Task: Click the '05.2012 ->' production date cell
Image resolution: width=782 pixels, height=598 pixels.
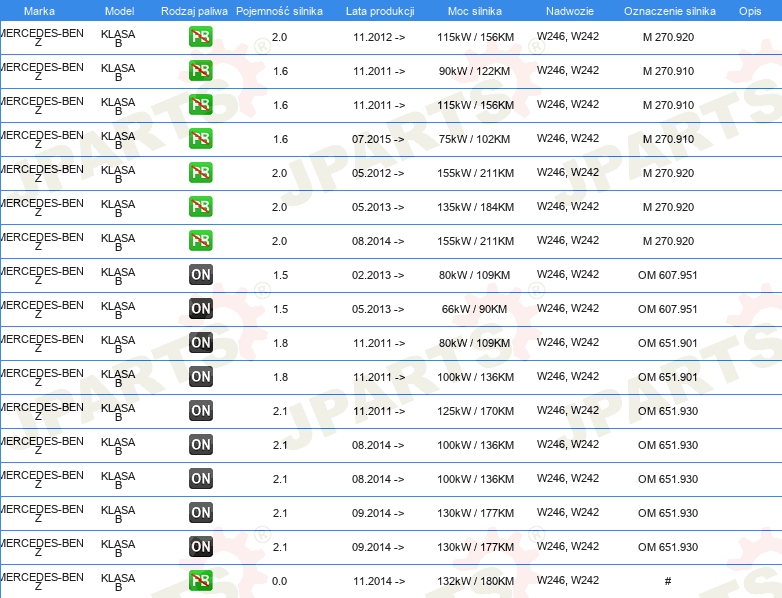Action: (x=378, y=173)
